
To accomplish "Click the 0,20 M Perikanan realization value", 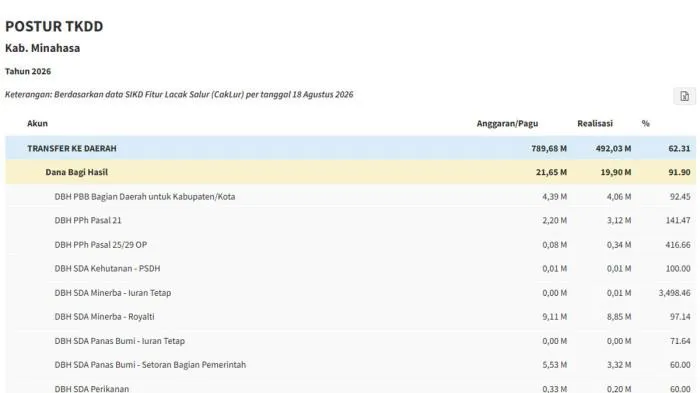I will (x=619, y=389).
